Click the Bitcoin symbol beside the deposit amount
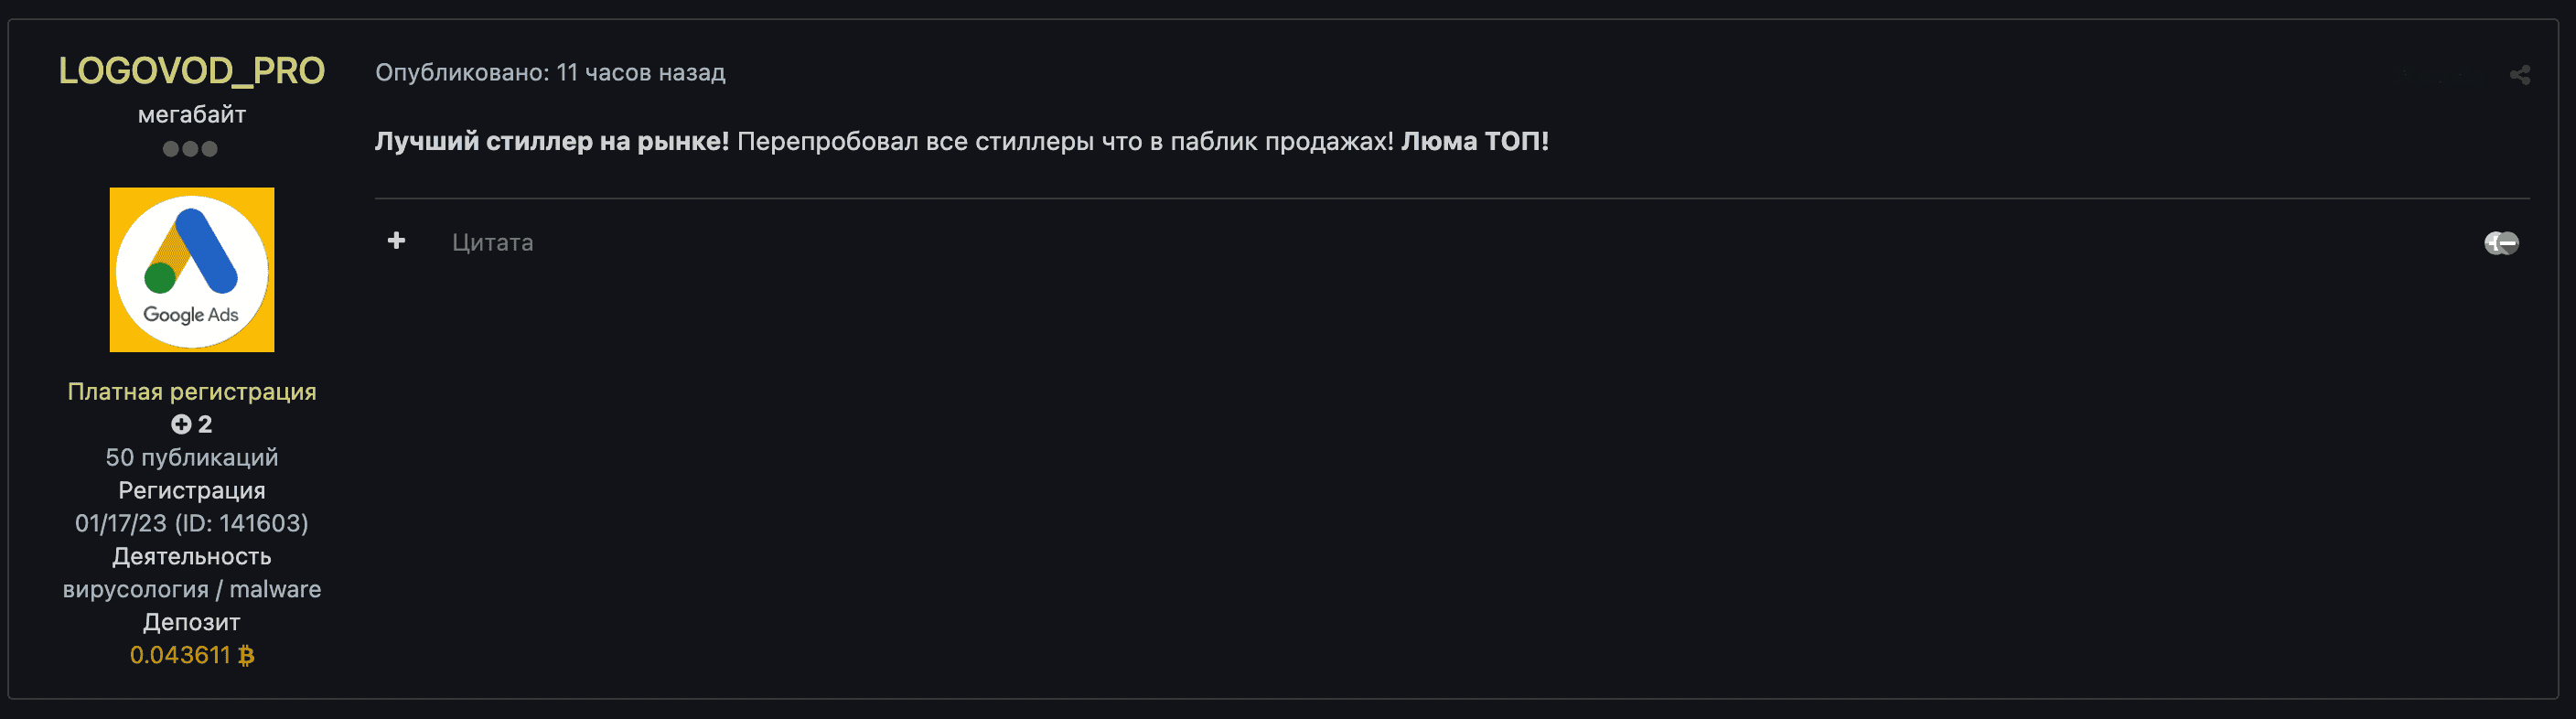Image resolution: width=2576 pixels, height=719 pixels. 246,655
